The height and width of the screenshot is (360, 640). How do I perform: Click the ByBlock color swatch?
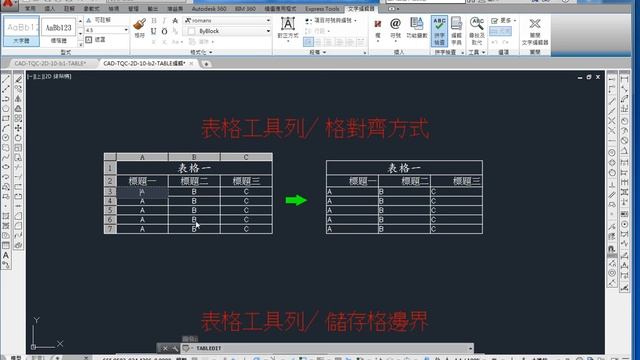coord(191,31)
